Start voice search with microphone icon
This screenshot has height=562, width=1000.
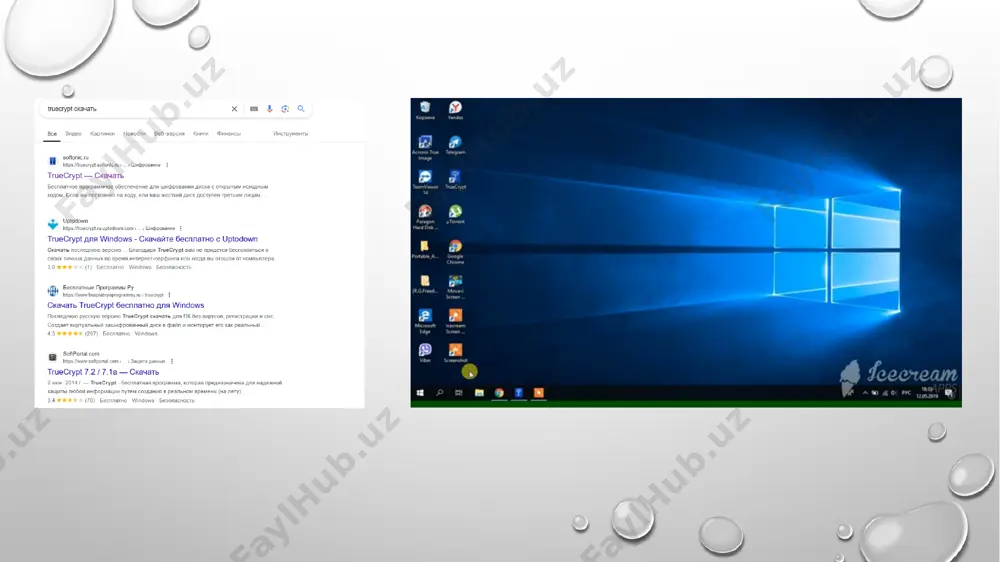pos(269,109)
